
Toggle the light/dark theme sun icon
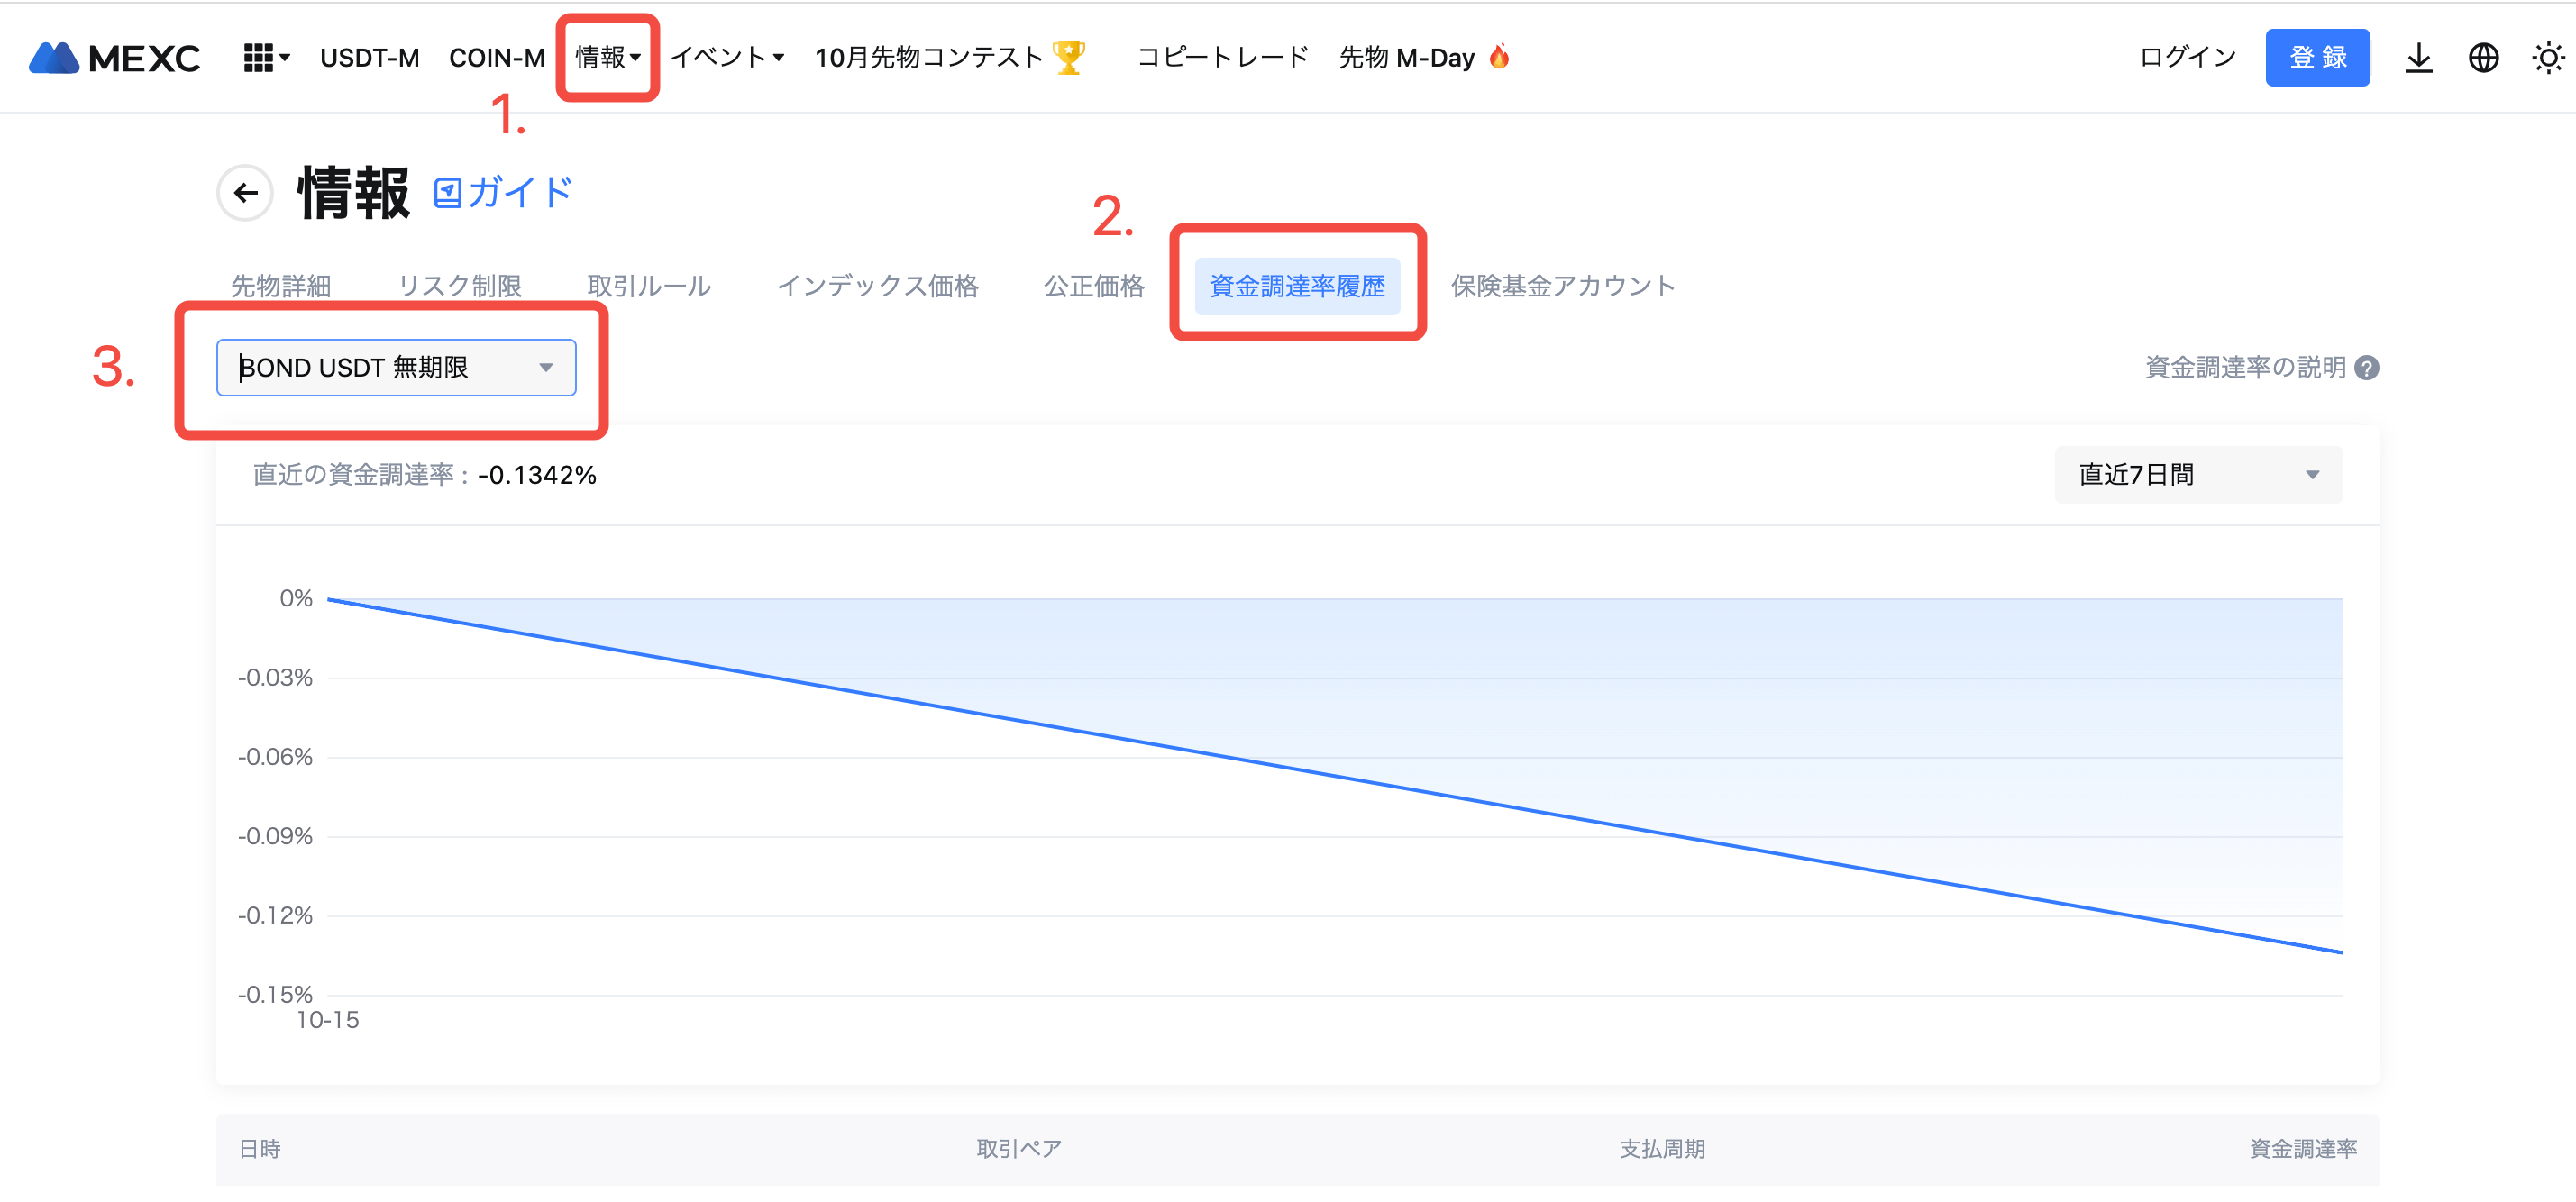pos(2547,58)
